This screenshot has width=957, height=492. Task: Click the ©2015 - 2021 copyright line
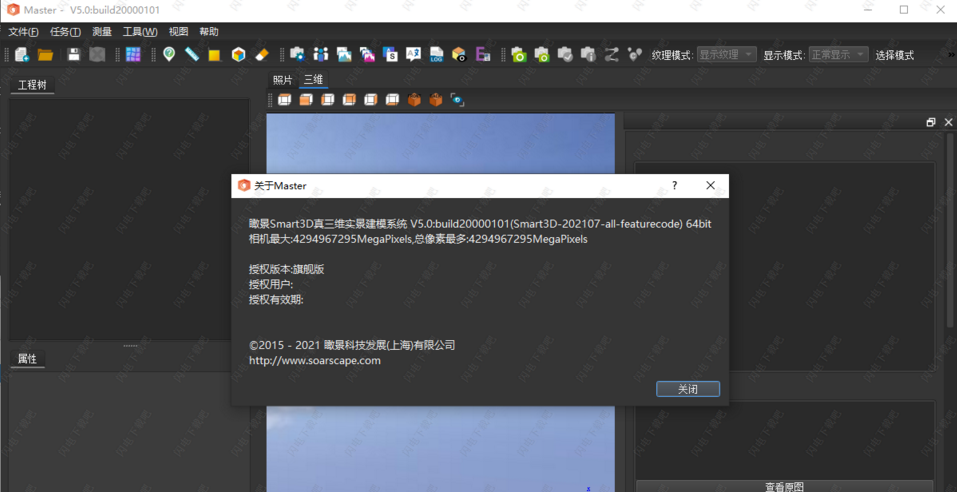352,345
